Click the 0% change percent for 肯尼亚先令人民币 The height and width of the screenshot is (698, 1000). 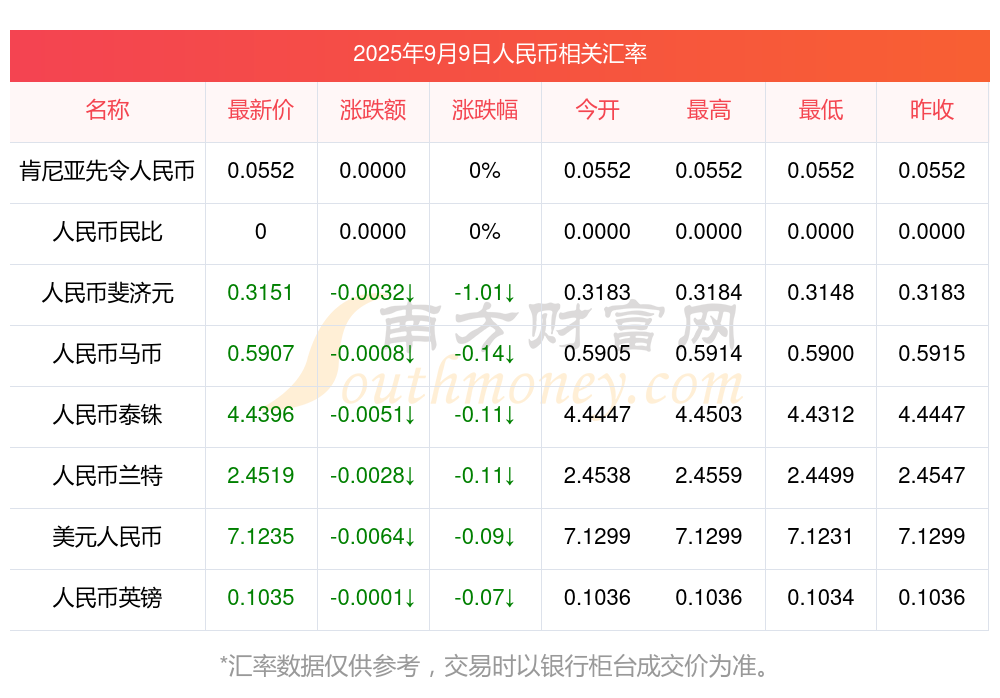[485, 170]
